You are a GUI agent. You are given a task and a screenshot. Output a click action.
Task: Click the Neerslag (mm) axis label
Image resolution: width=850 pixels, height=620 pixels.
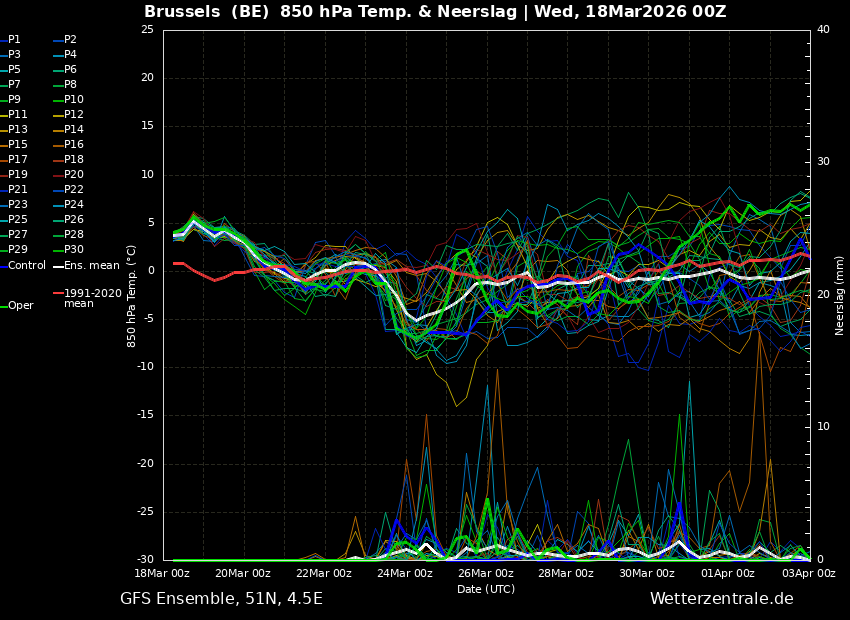tap(840, 295)
